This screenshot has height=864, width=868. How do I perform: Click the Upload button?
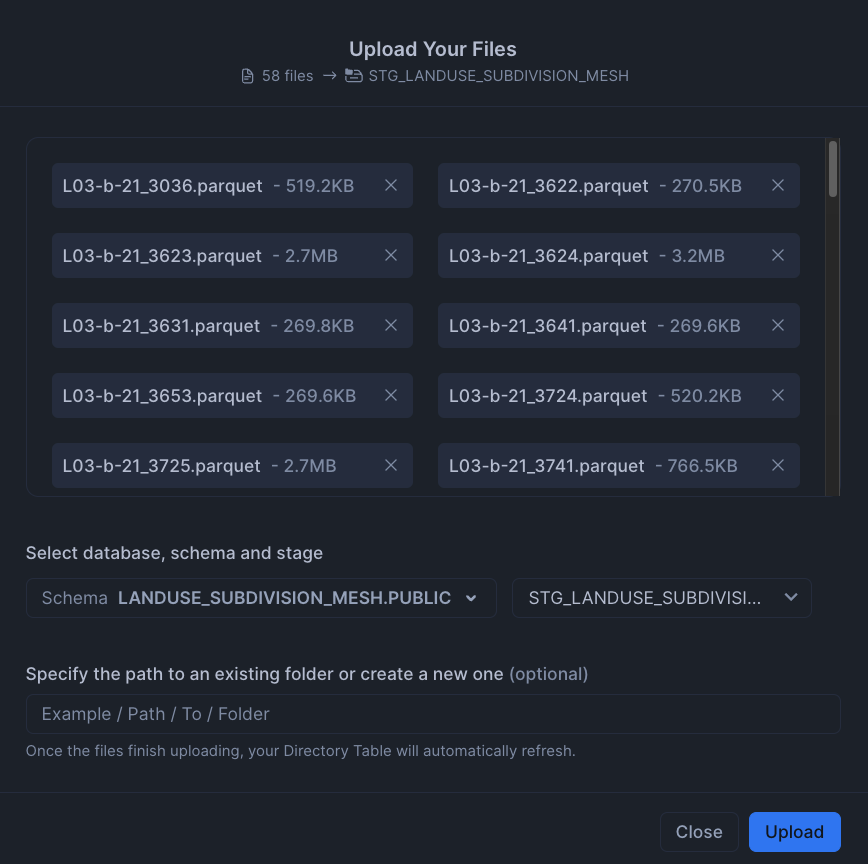point(794,832)
